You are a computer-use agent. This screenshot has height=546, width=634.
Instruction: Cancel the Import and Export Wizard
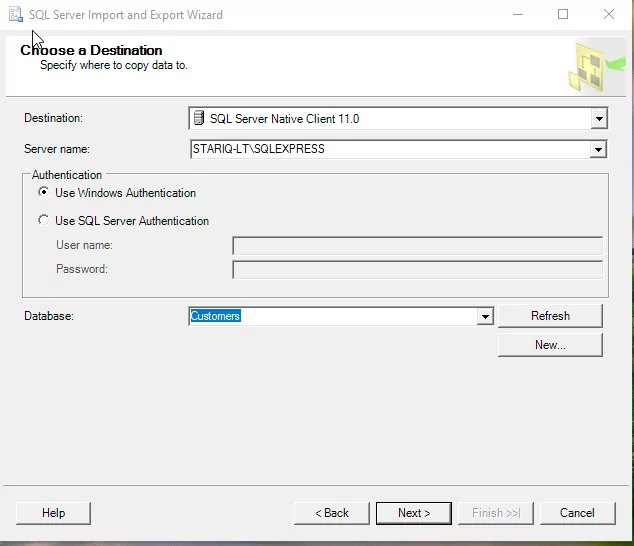coord(577,513)
